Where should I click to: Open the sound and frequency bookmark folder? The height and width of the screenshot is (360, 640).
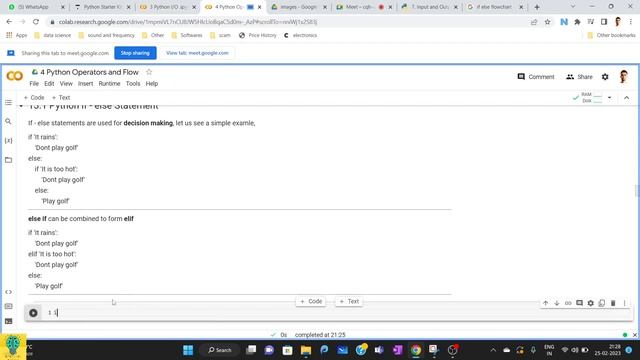coord(106,36)
